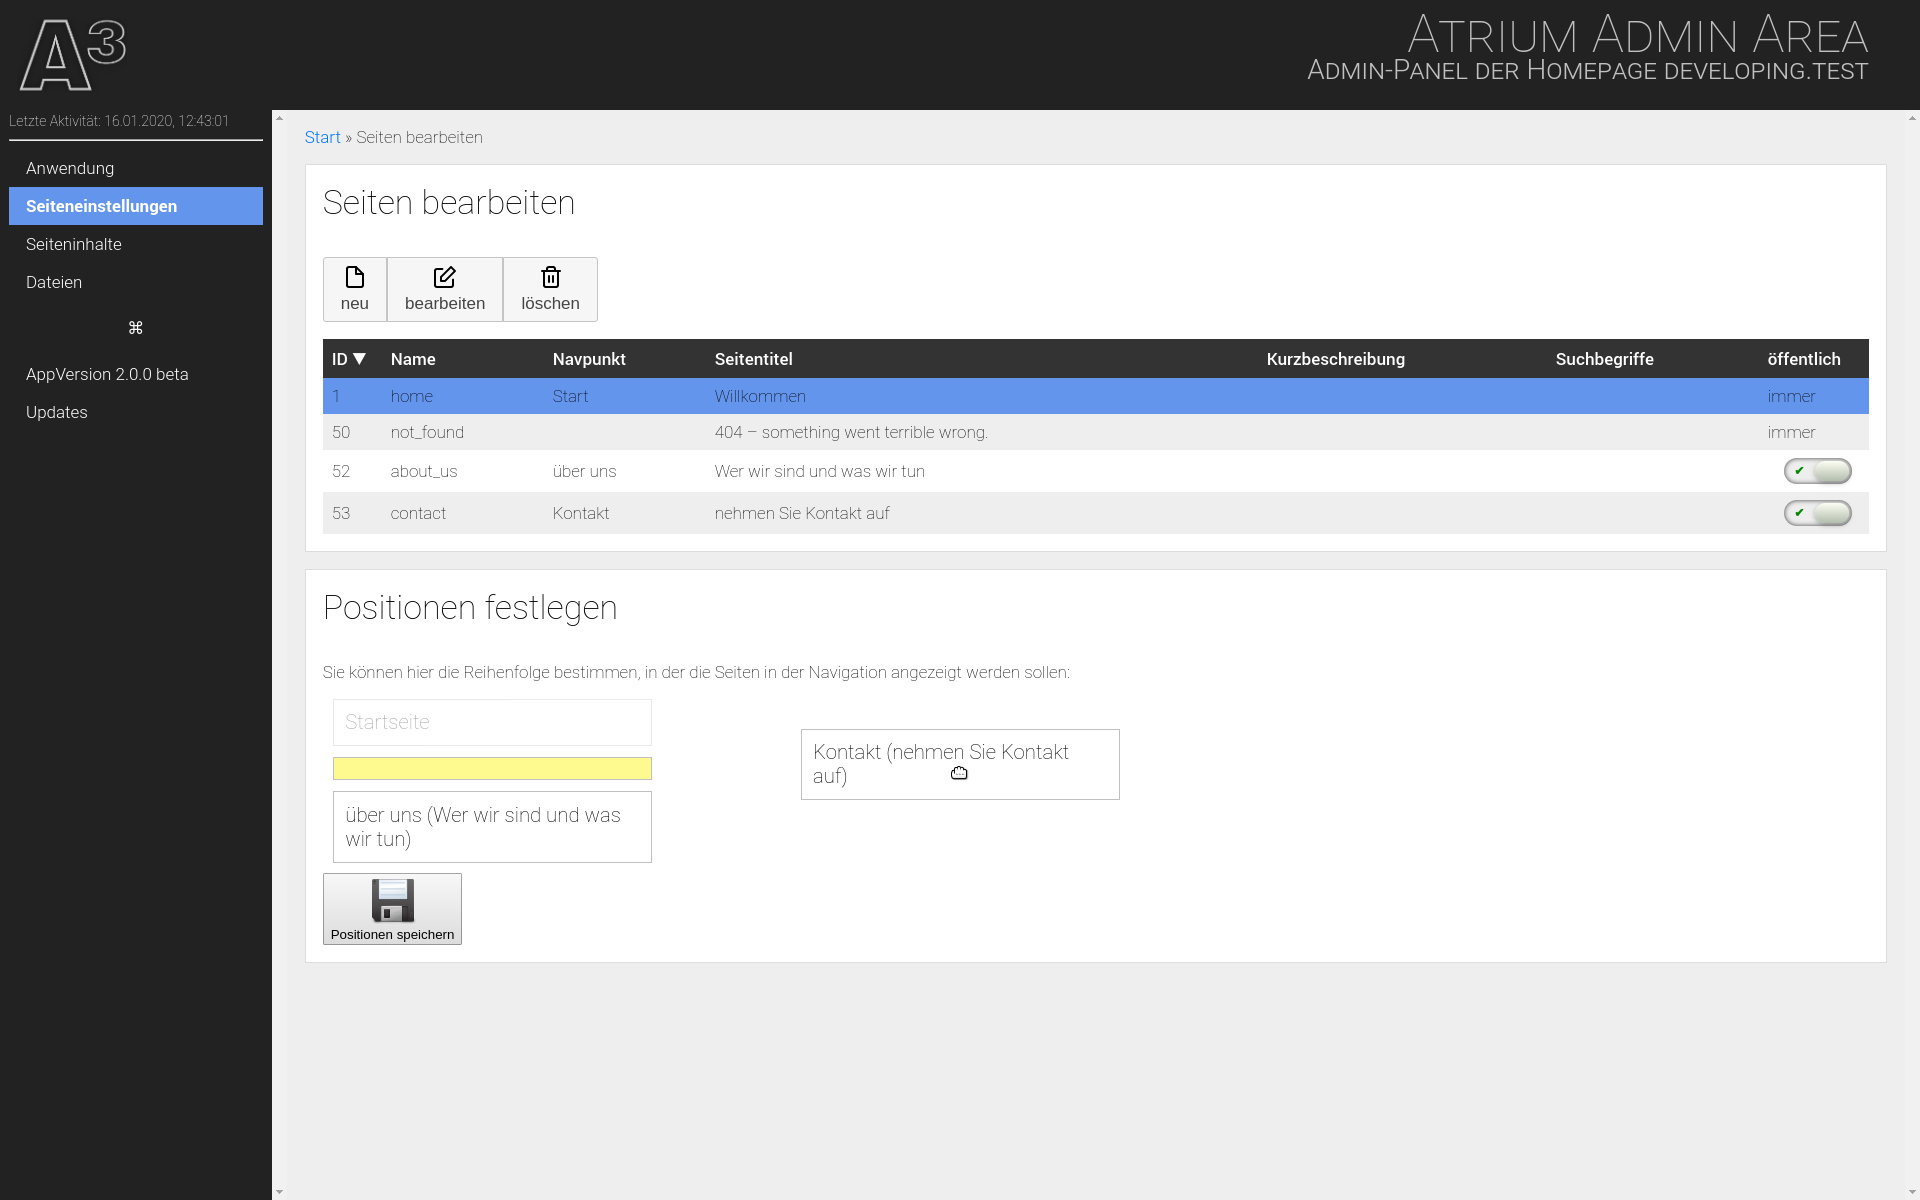The image size is (1920, 1200).
Task: Sort table by ID column arrow
Action: pyautogui.click(x=360, y=359)
